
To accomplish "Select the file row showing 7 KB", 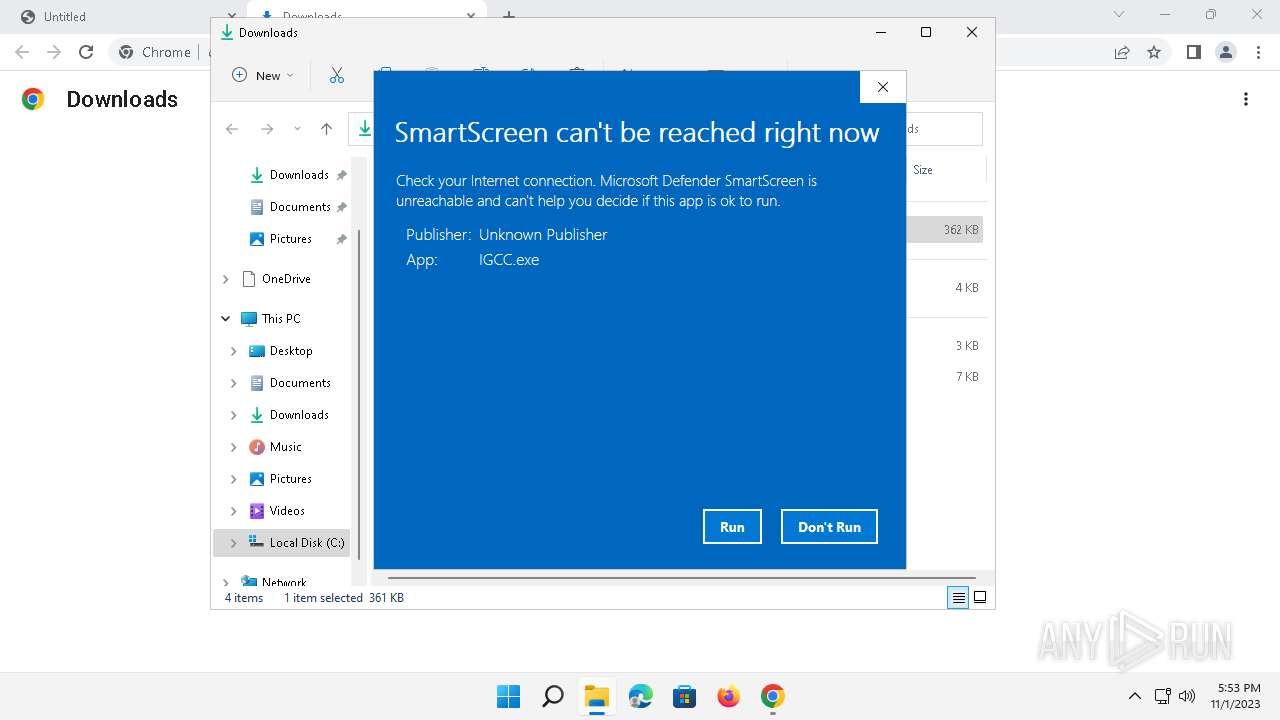I will pos(945,377).
